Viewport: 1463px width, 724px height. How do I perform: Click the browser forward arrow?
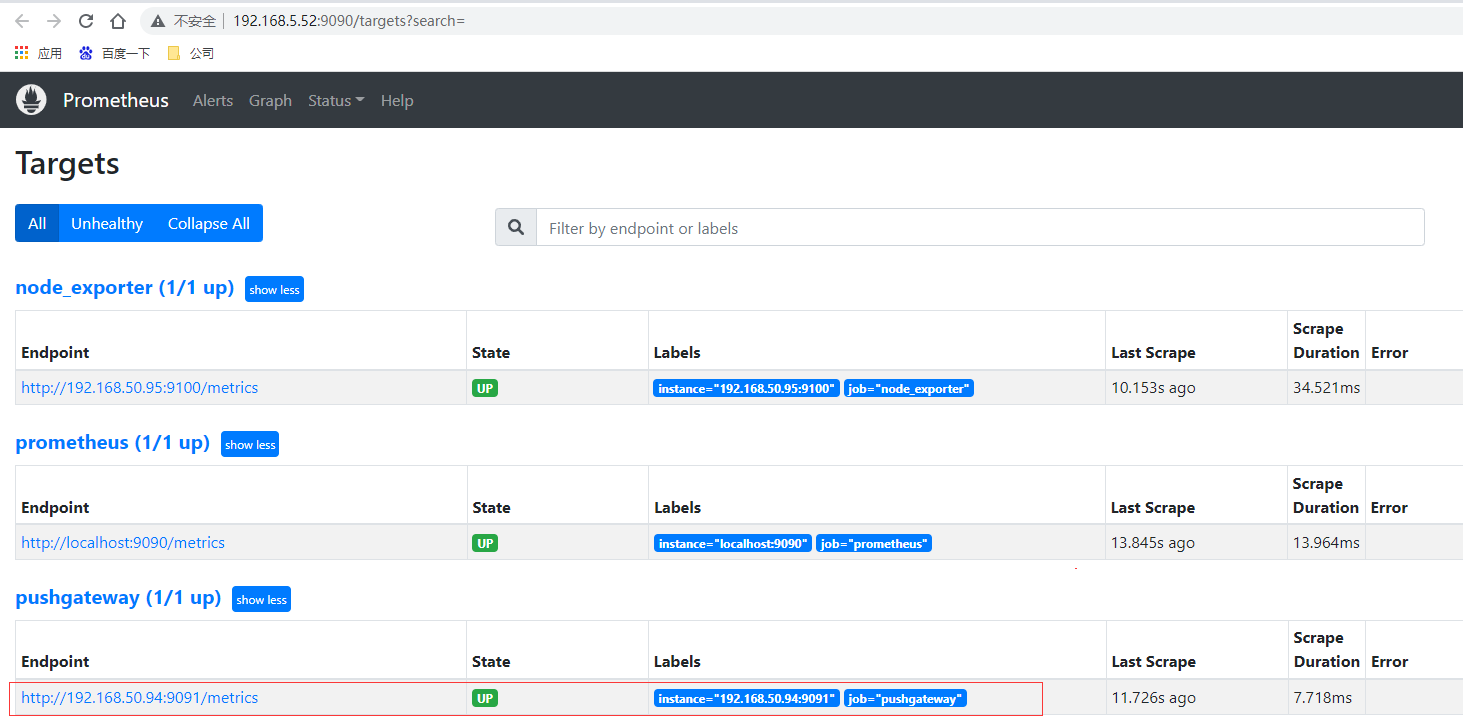pos(54,21)
